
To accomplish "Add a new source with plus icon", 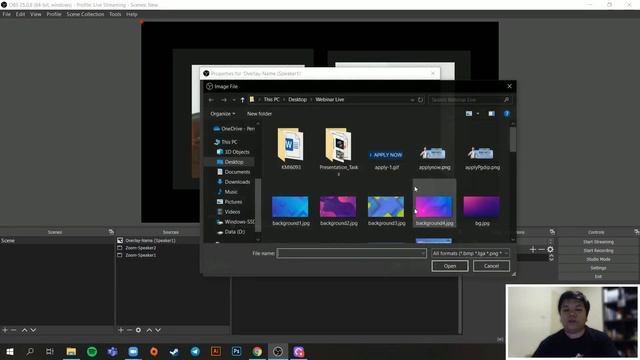I will coord(121,330).
